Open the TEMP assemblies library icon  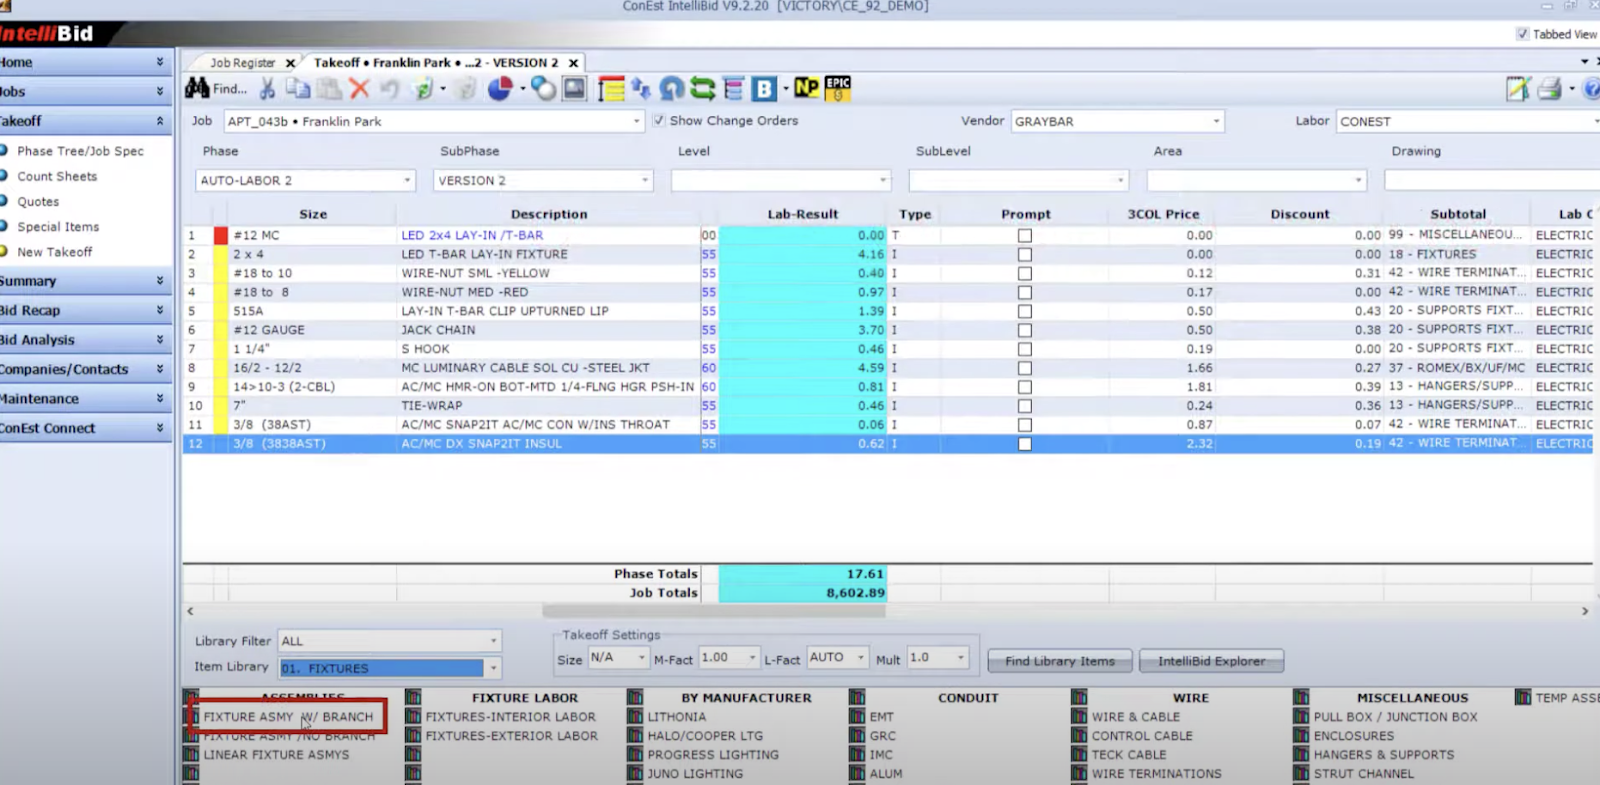pos(1523,698)
